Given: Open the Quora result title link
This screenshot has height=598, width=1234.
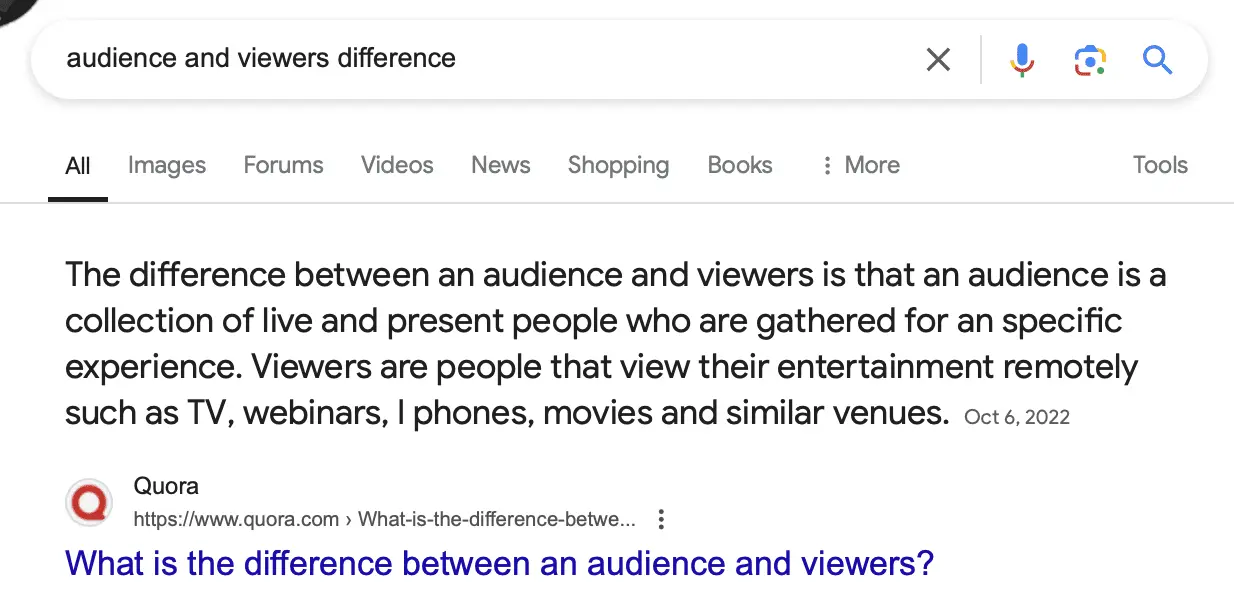Looking at the screenshot, I should pyautogui.click(x=499, y=563).
